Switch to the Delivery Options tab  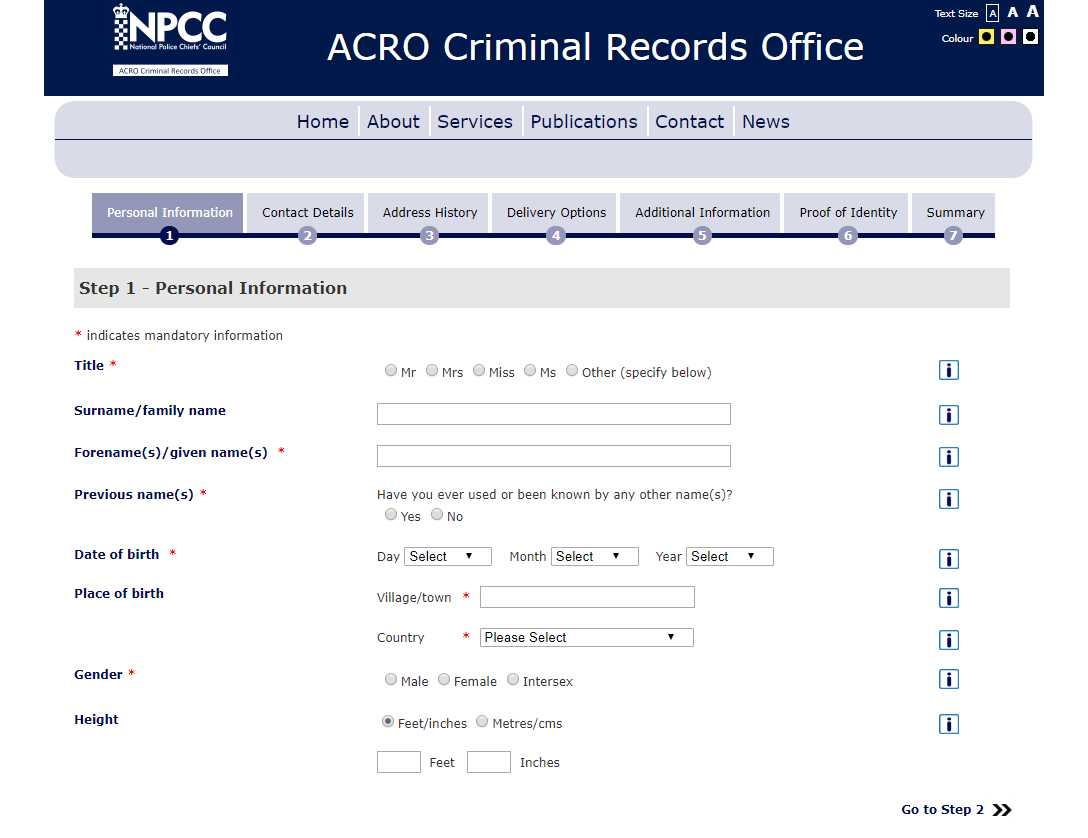pos(554,212)
